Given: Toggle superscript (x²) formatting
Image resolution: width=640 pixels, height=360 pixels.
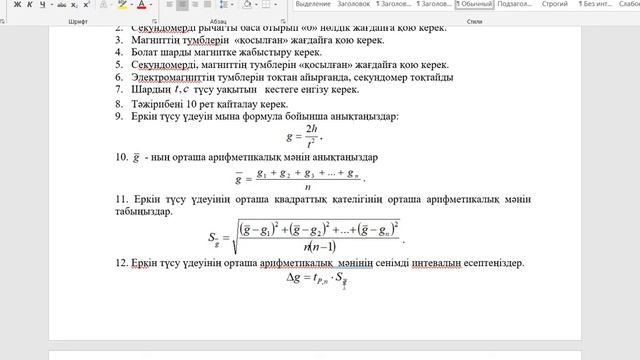Looking at the screenshot, I should pos(86,5).
